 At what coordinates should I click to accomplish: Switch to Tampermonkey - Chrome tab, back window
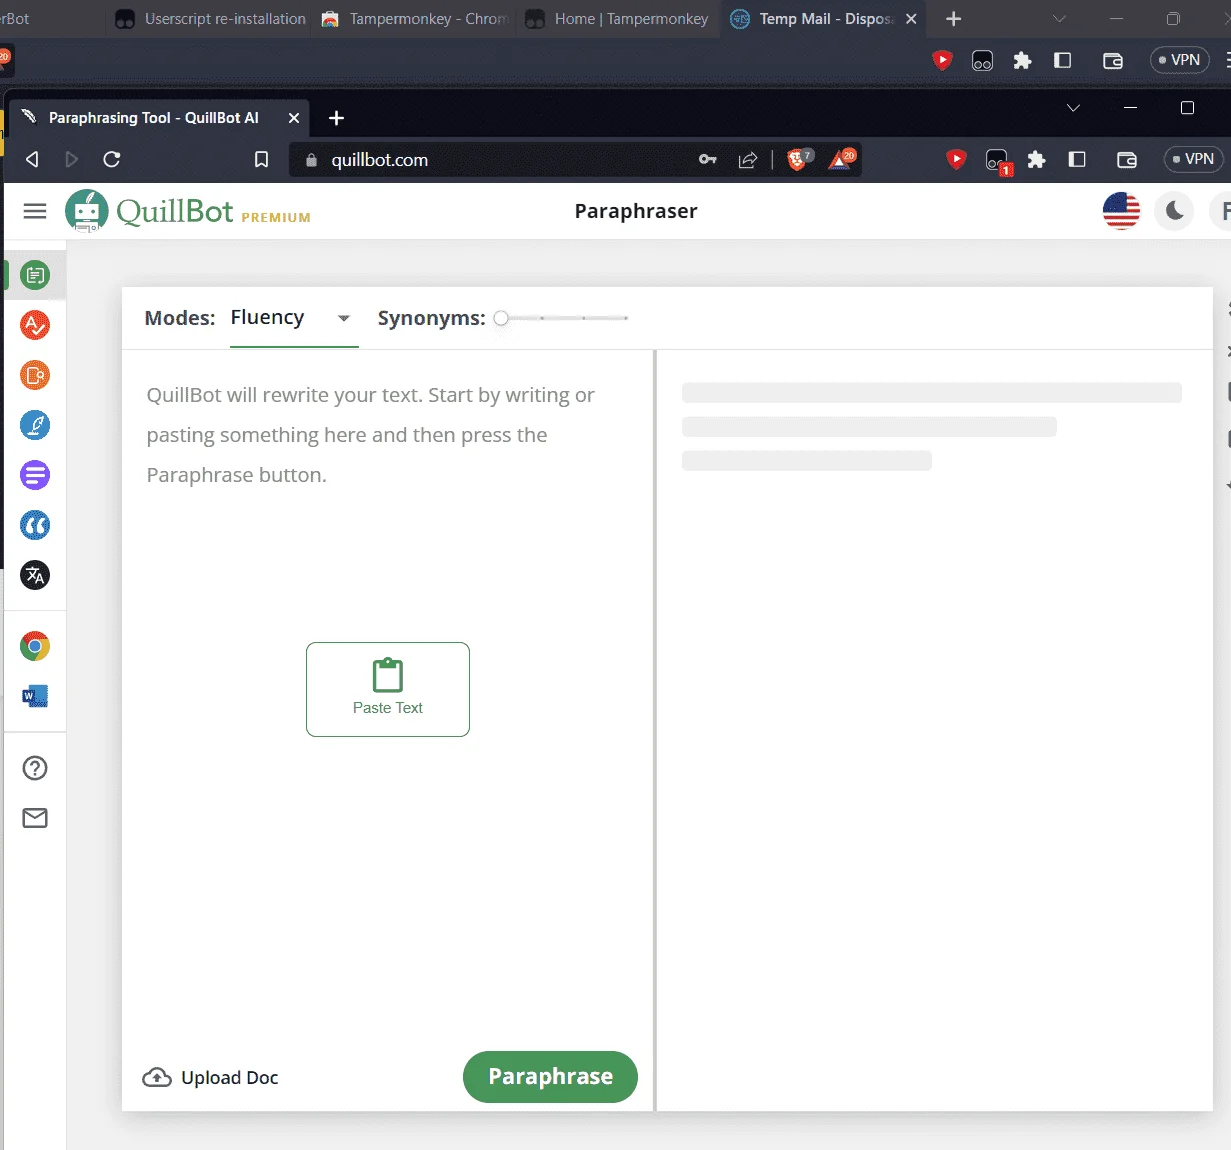[x=415, y=19]
